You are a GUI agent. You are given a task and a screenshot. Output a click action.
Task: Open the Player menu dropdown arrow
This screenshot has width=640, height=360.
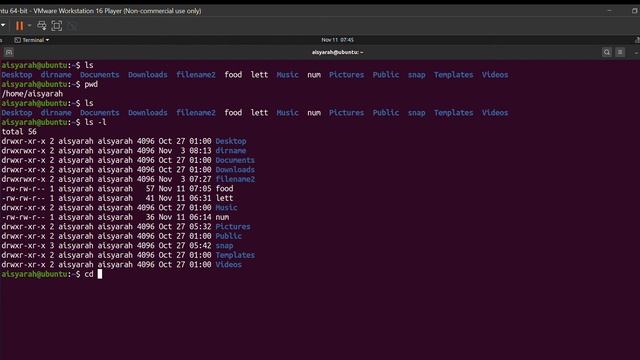pos(2,26)
